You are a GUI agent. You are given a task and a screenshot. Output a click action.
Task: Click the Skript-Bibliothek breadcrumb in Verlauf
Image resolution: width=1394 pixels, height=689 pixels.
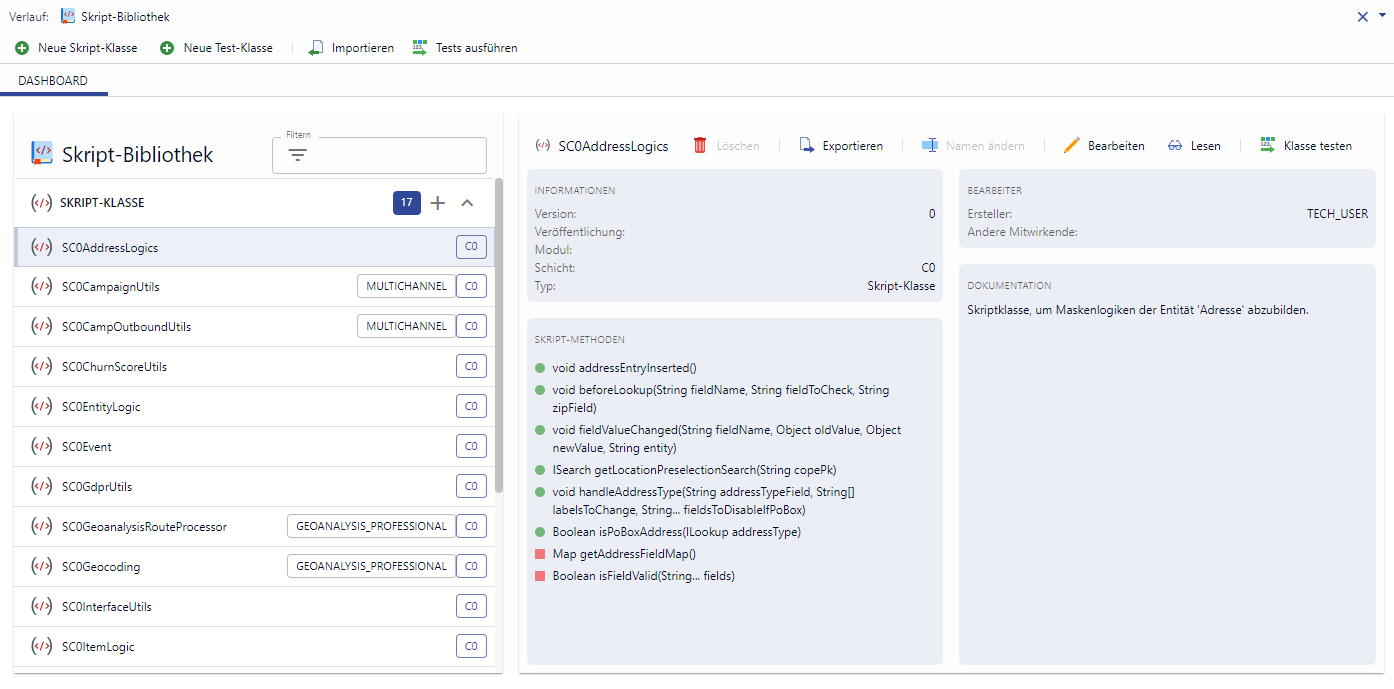click(x=125, y=17)
